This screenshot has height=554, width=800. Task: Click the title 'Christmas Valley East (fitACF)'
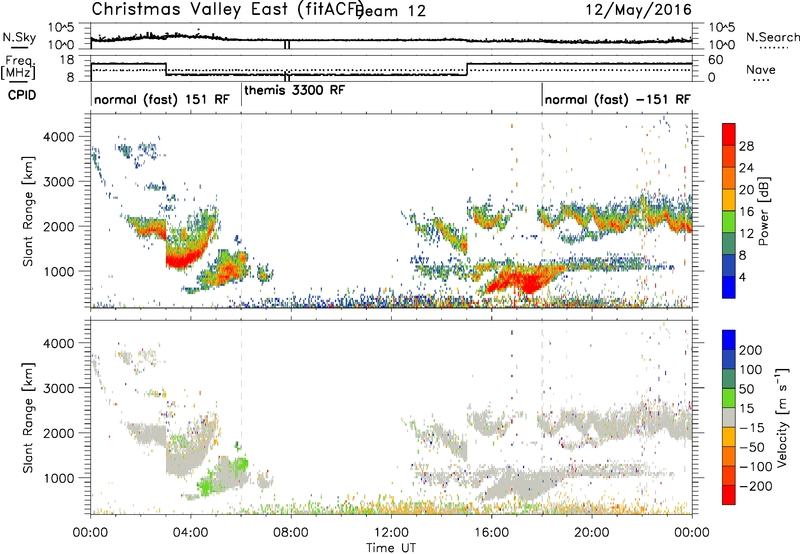point(227,9)
